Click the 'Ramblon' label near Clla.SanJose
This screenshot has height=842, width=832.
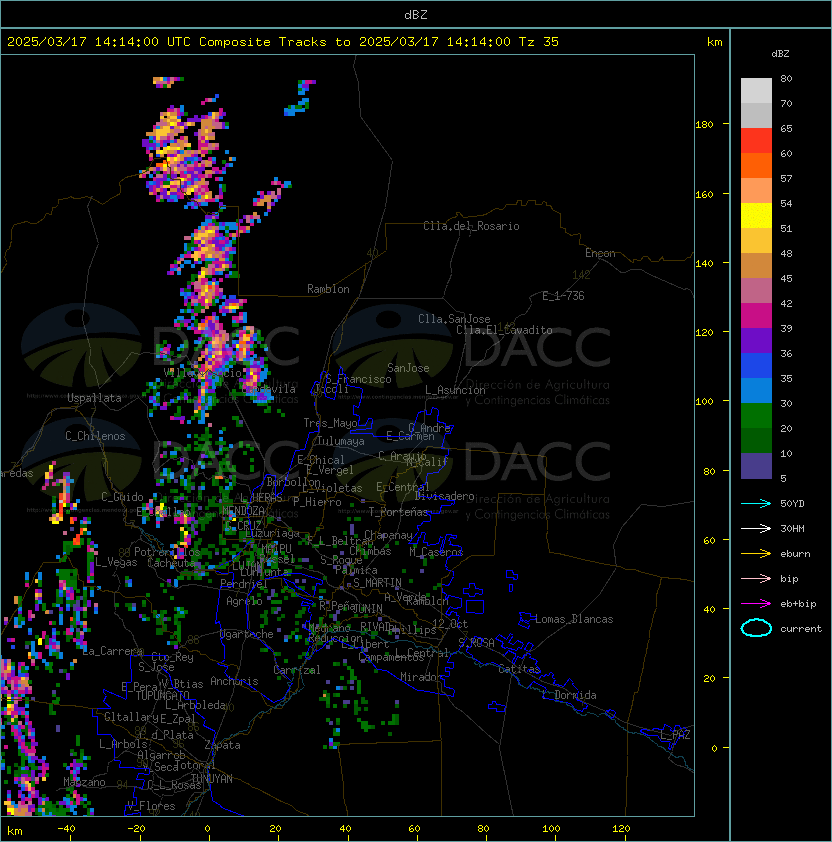[328, 289]
